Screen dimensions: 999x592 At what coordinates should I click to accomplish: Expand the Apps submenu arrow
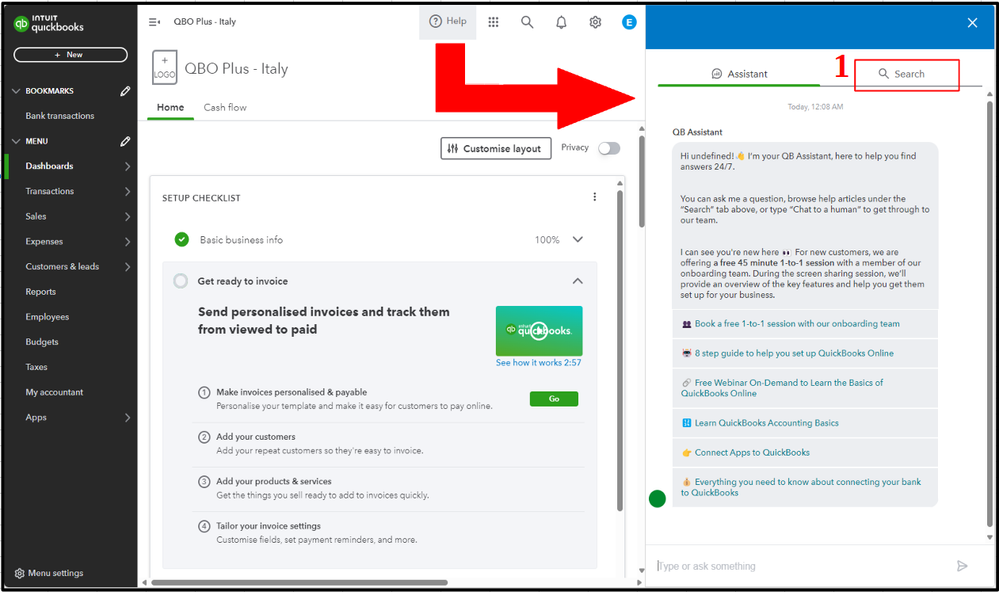click(x=127, y=417)
